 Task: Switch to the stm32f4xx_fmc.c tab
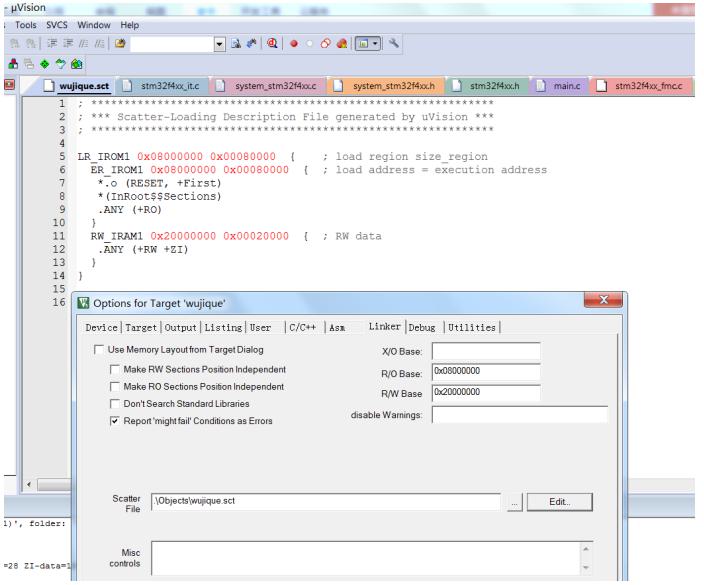pyautogui.click(x=642, y=86)
